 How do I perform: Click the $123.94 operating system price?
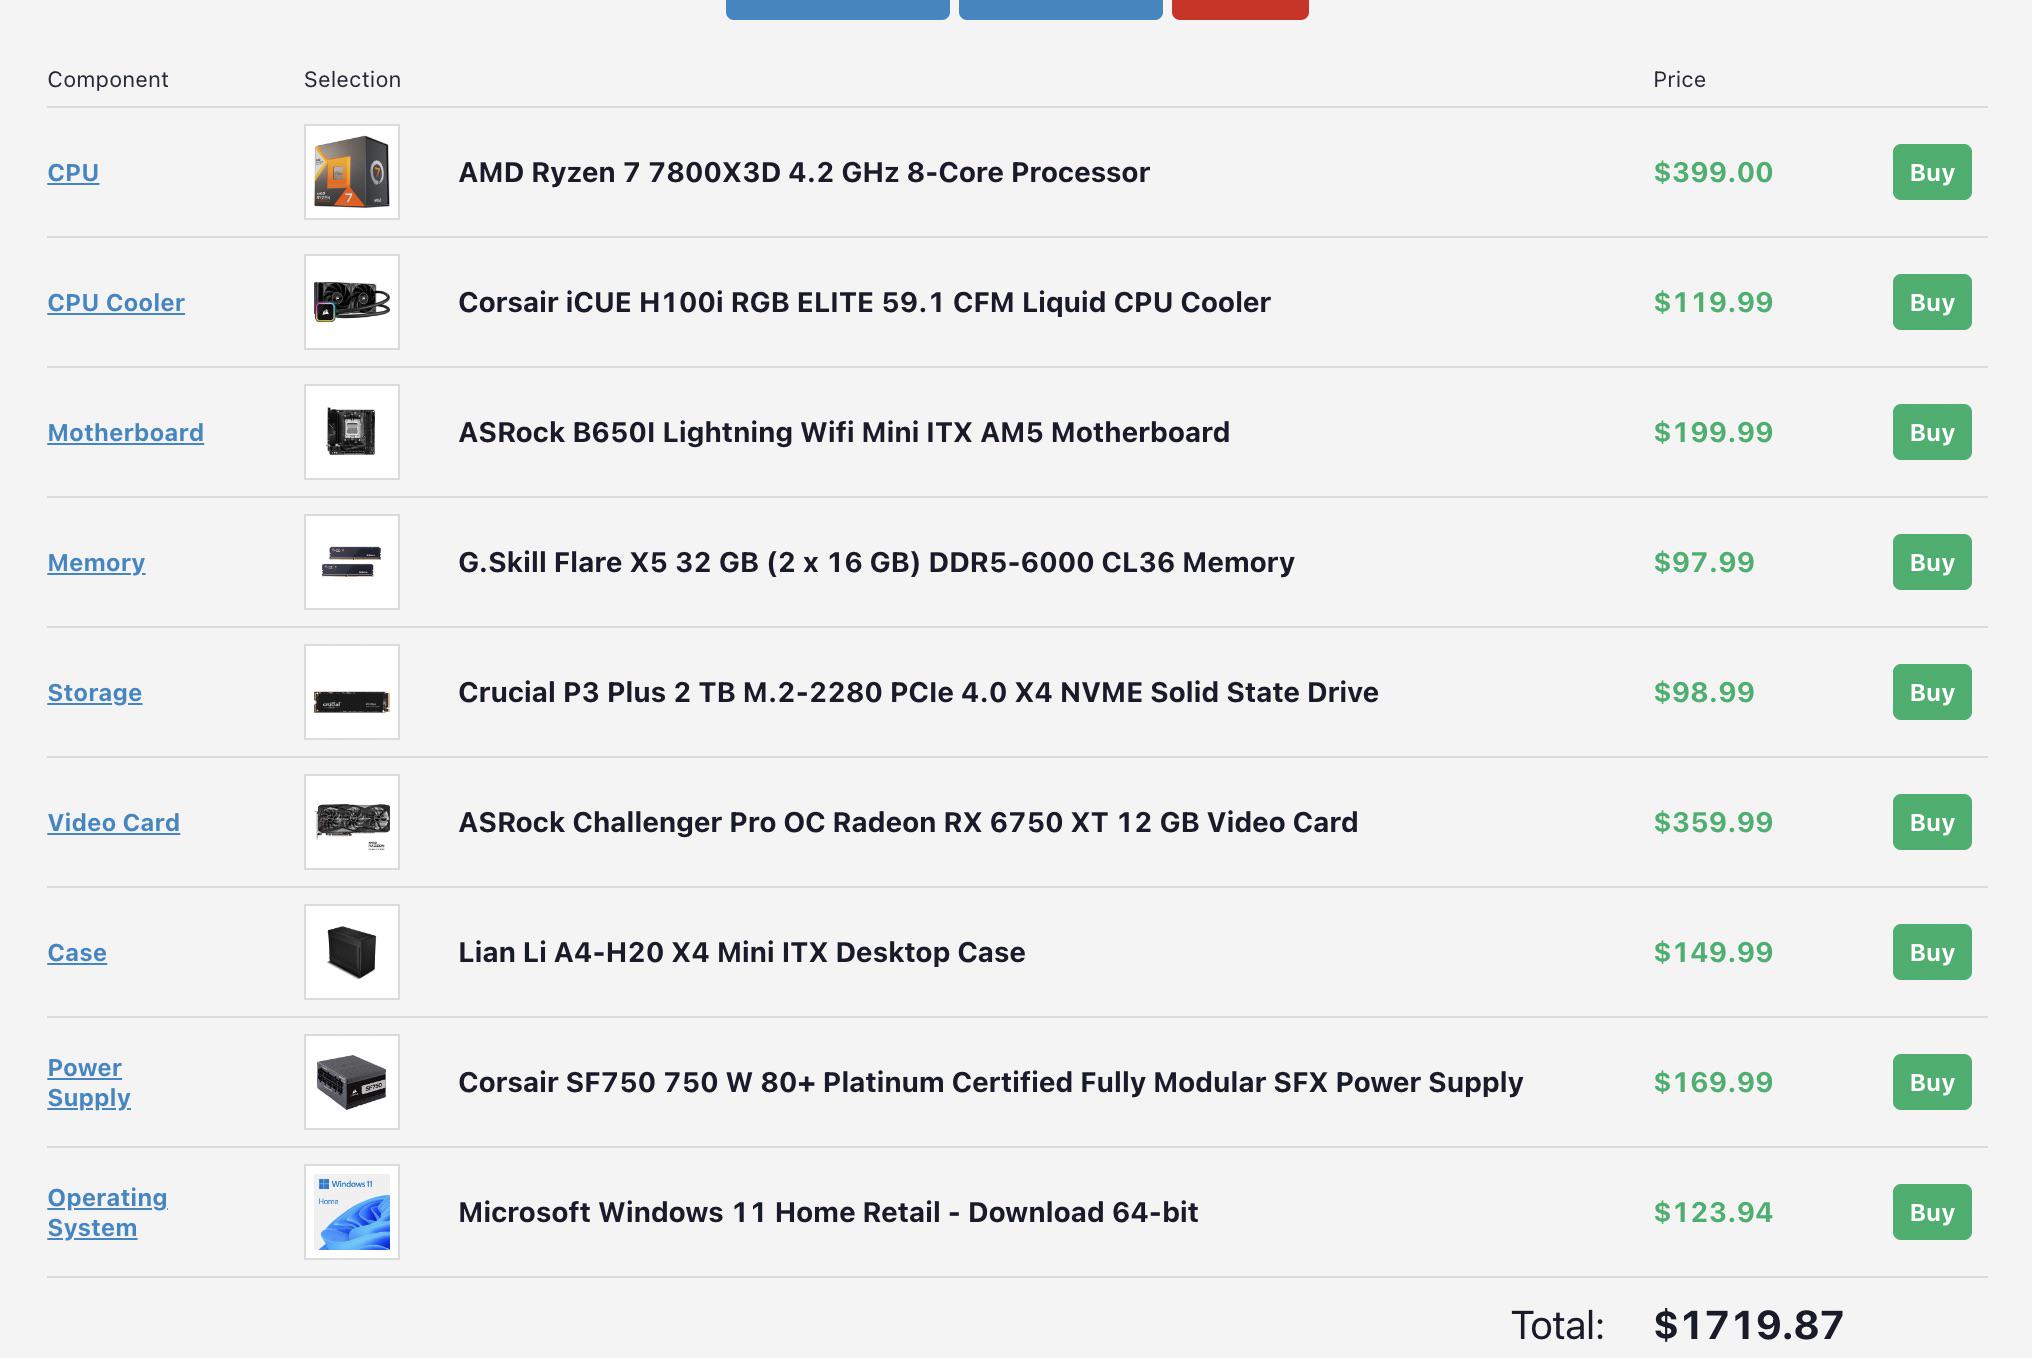point(1713,1212)
